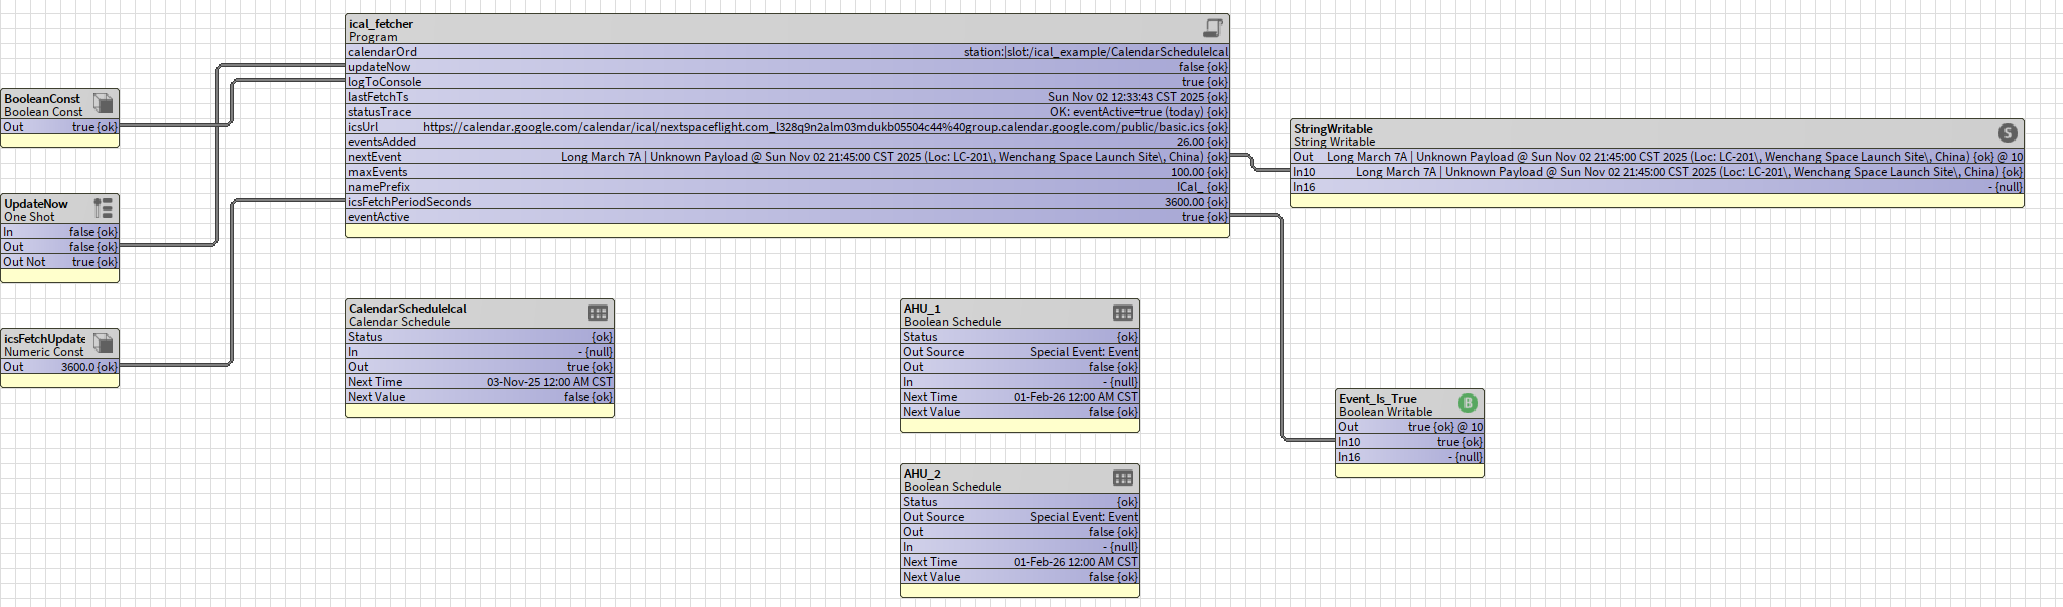Click the BooleanConst component icon
The image size is (2063, 607).
tap(102, 103)
